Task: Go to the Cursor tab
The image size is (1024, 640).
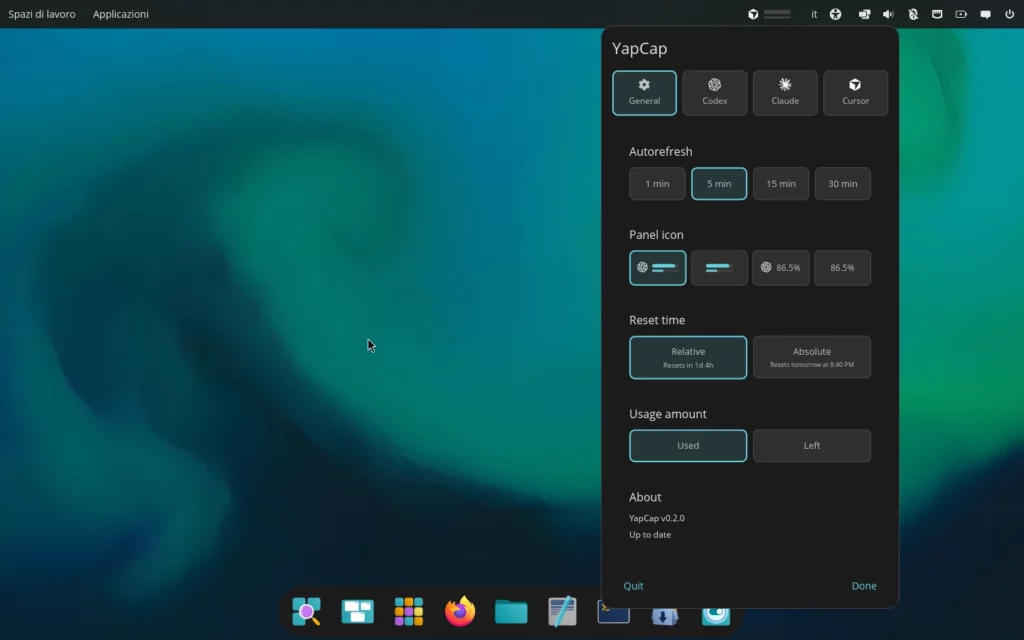Action: pos(855,93)
